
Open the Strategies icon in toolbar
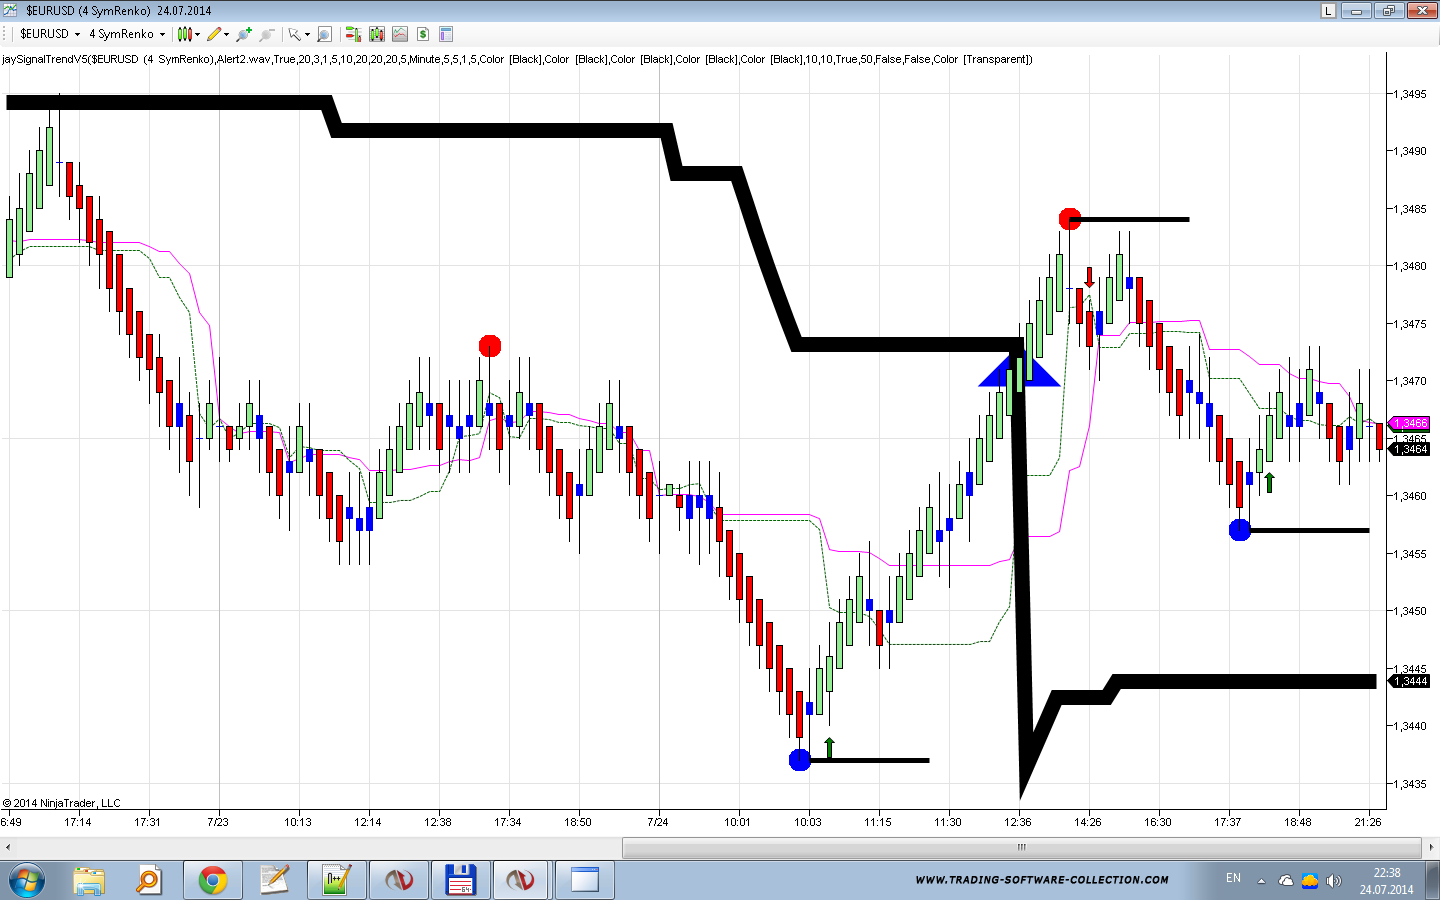point(400,34)
